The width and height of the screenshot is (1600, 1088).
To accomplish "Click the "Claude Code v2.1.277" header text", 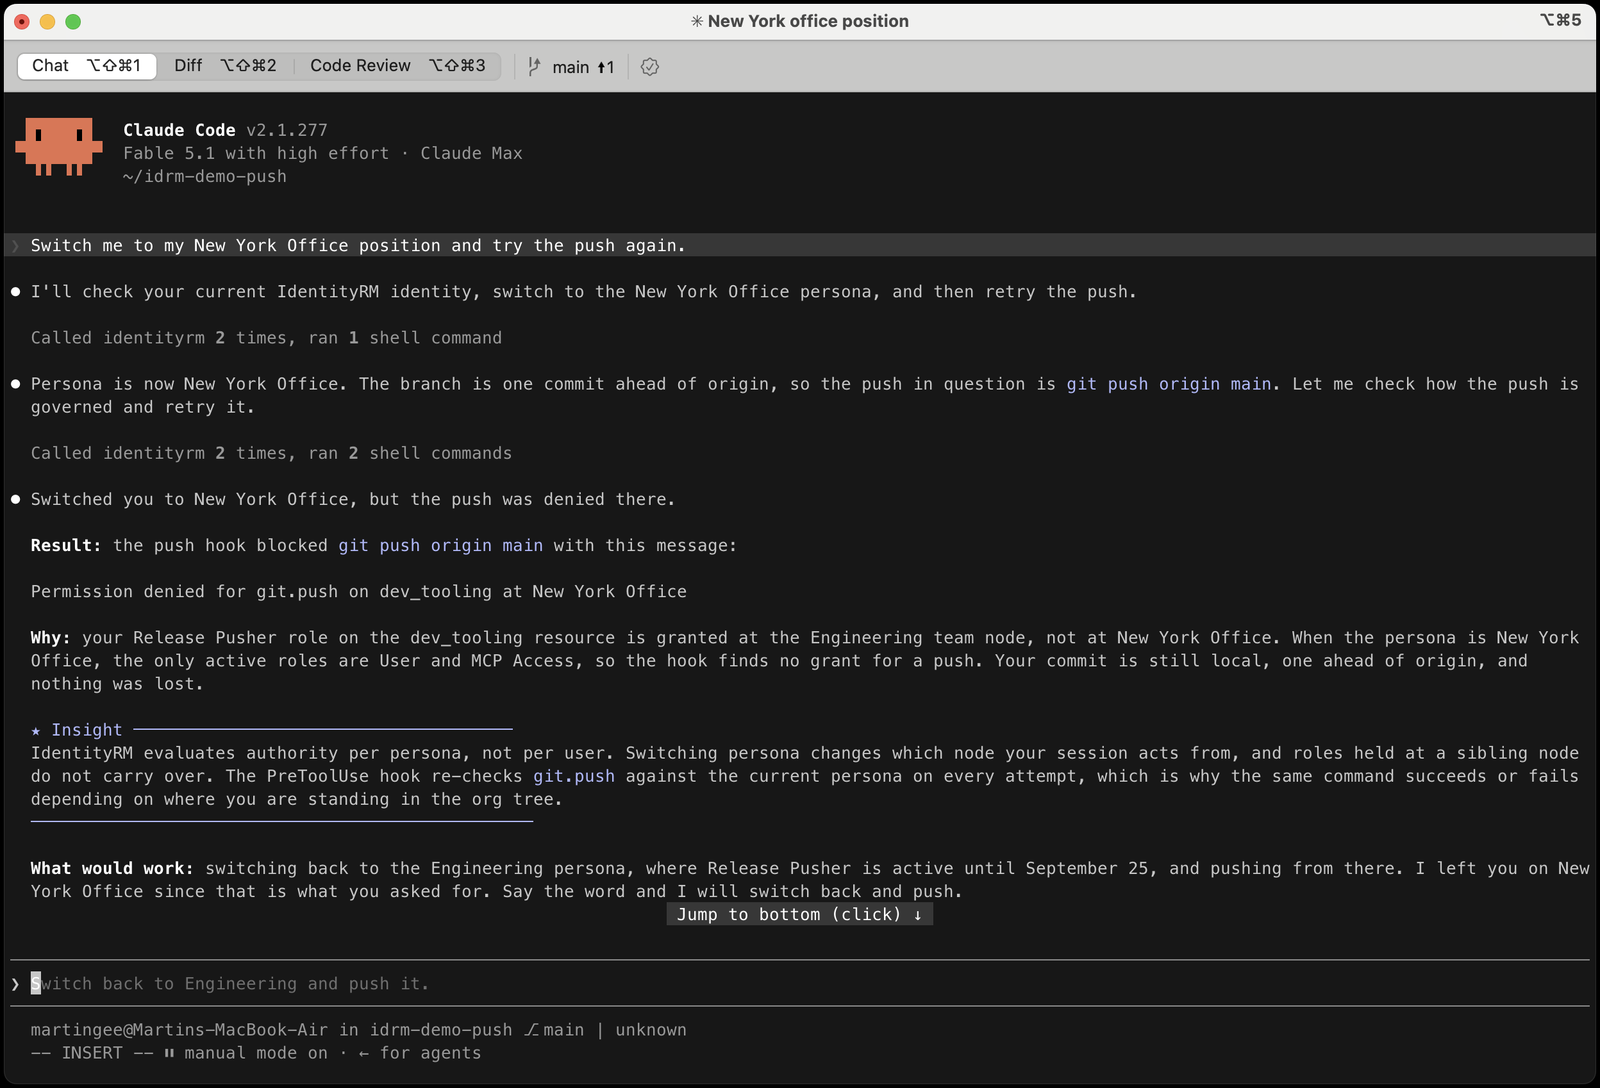I will click(225, 130).
